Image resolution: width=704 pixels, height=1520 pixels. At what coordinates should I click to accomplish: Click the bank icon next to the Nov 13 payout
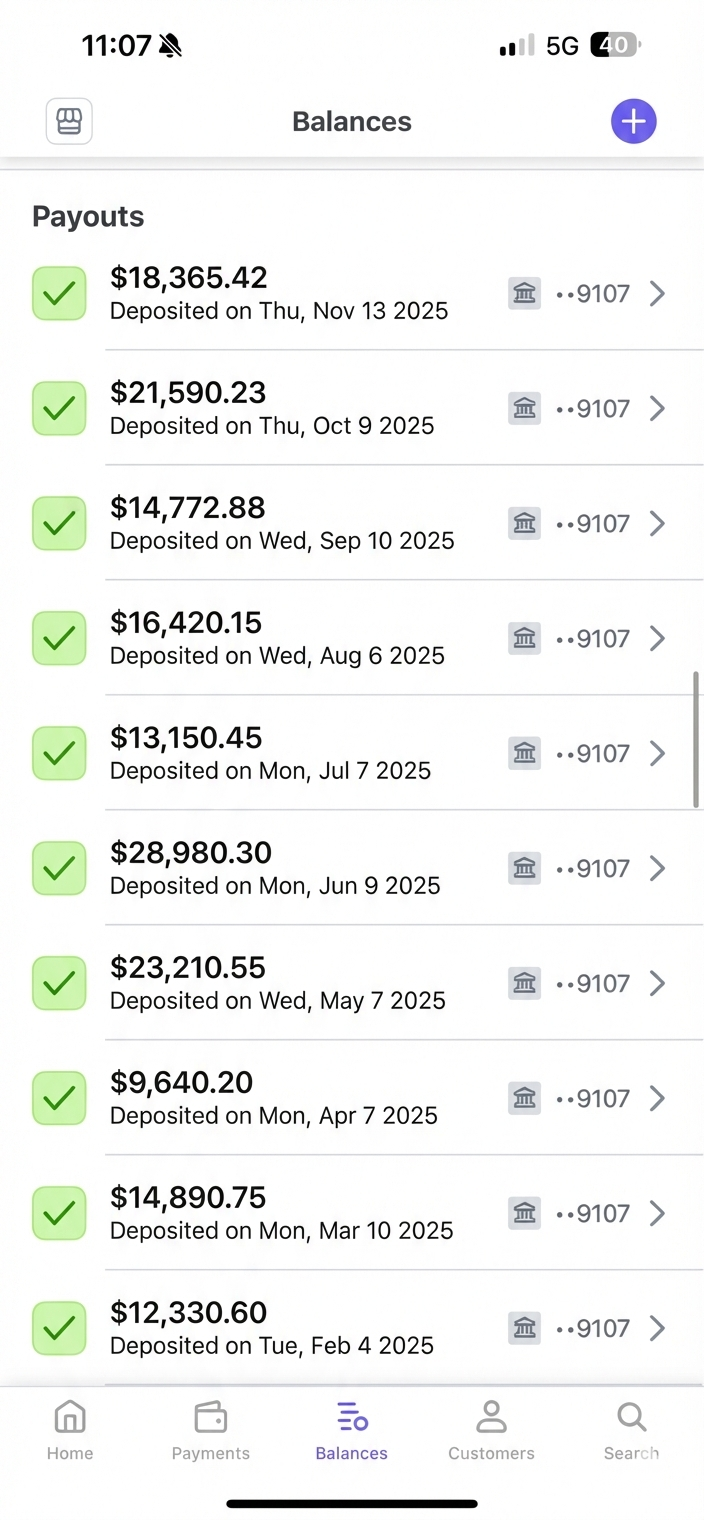pos(524,293)
